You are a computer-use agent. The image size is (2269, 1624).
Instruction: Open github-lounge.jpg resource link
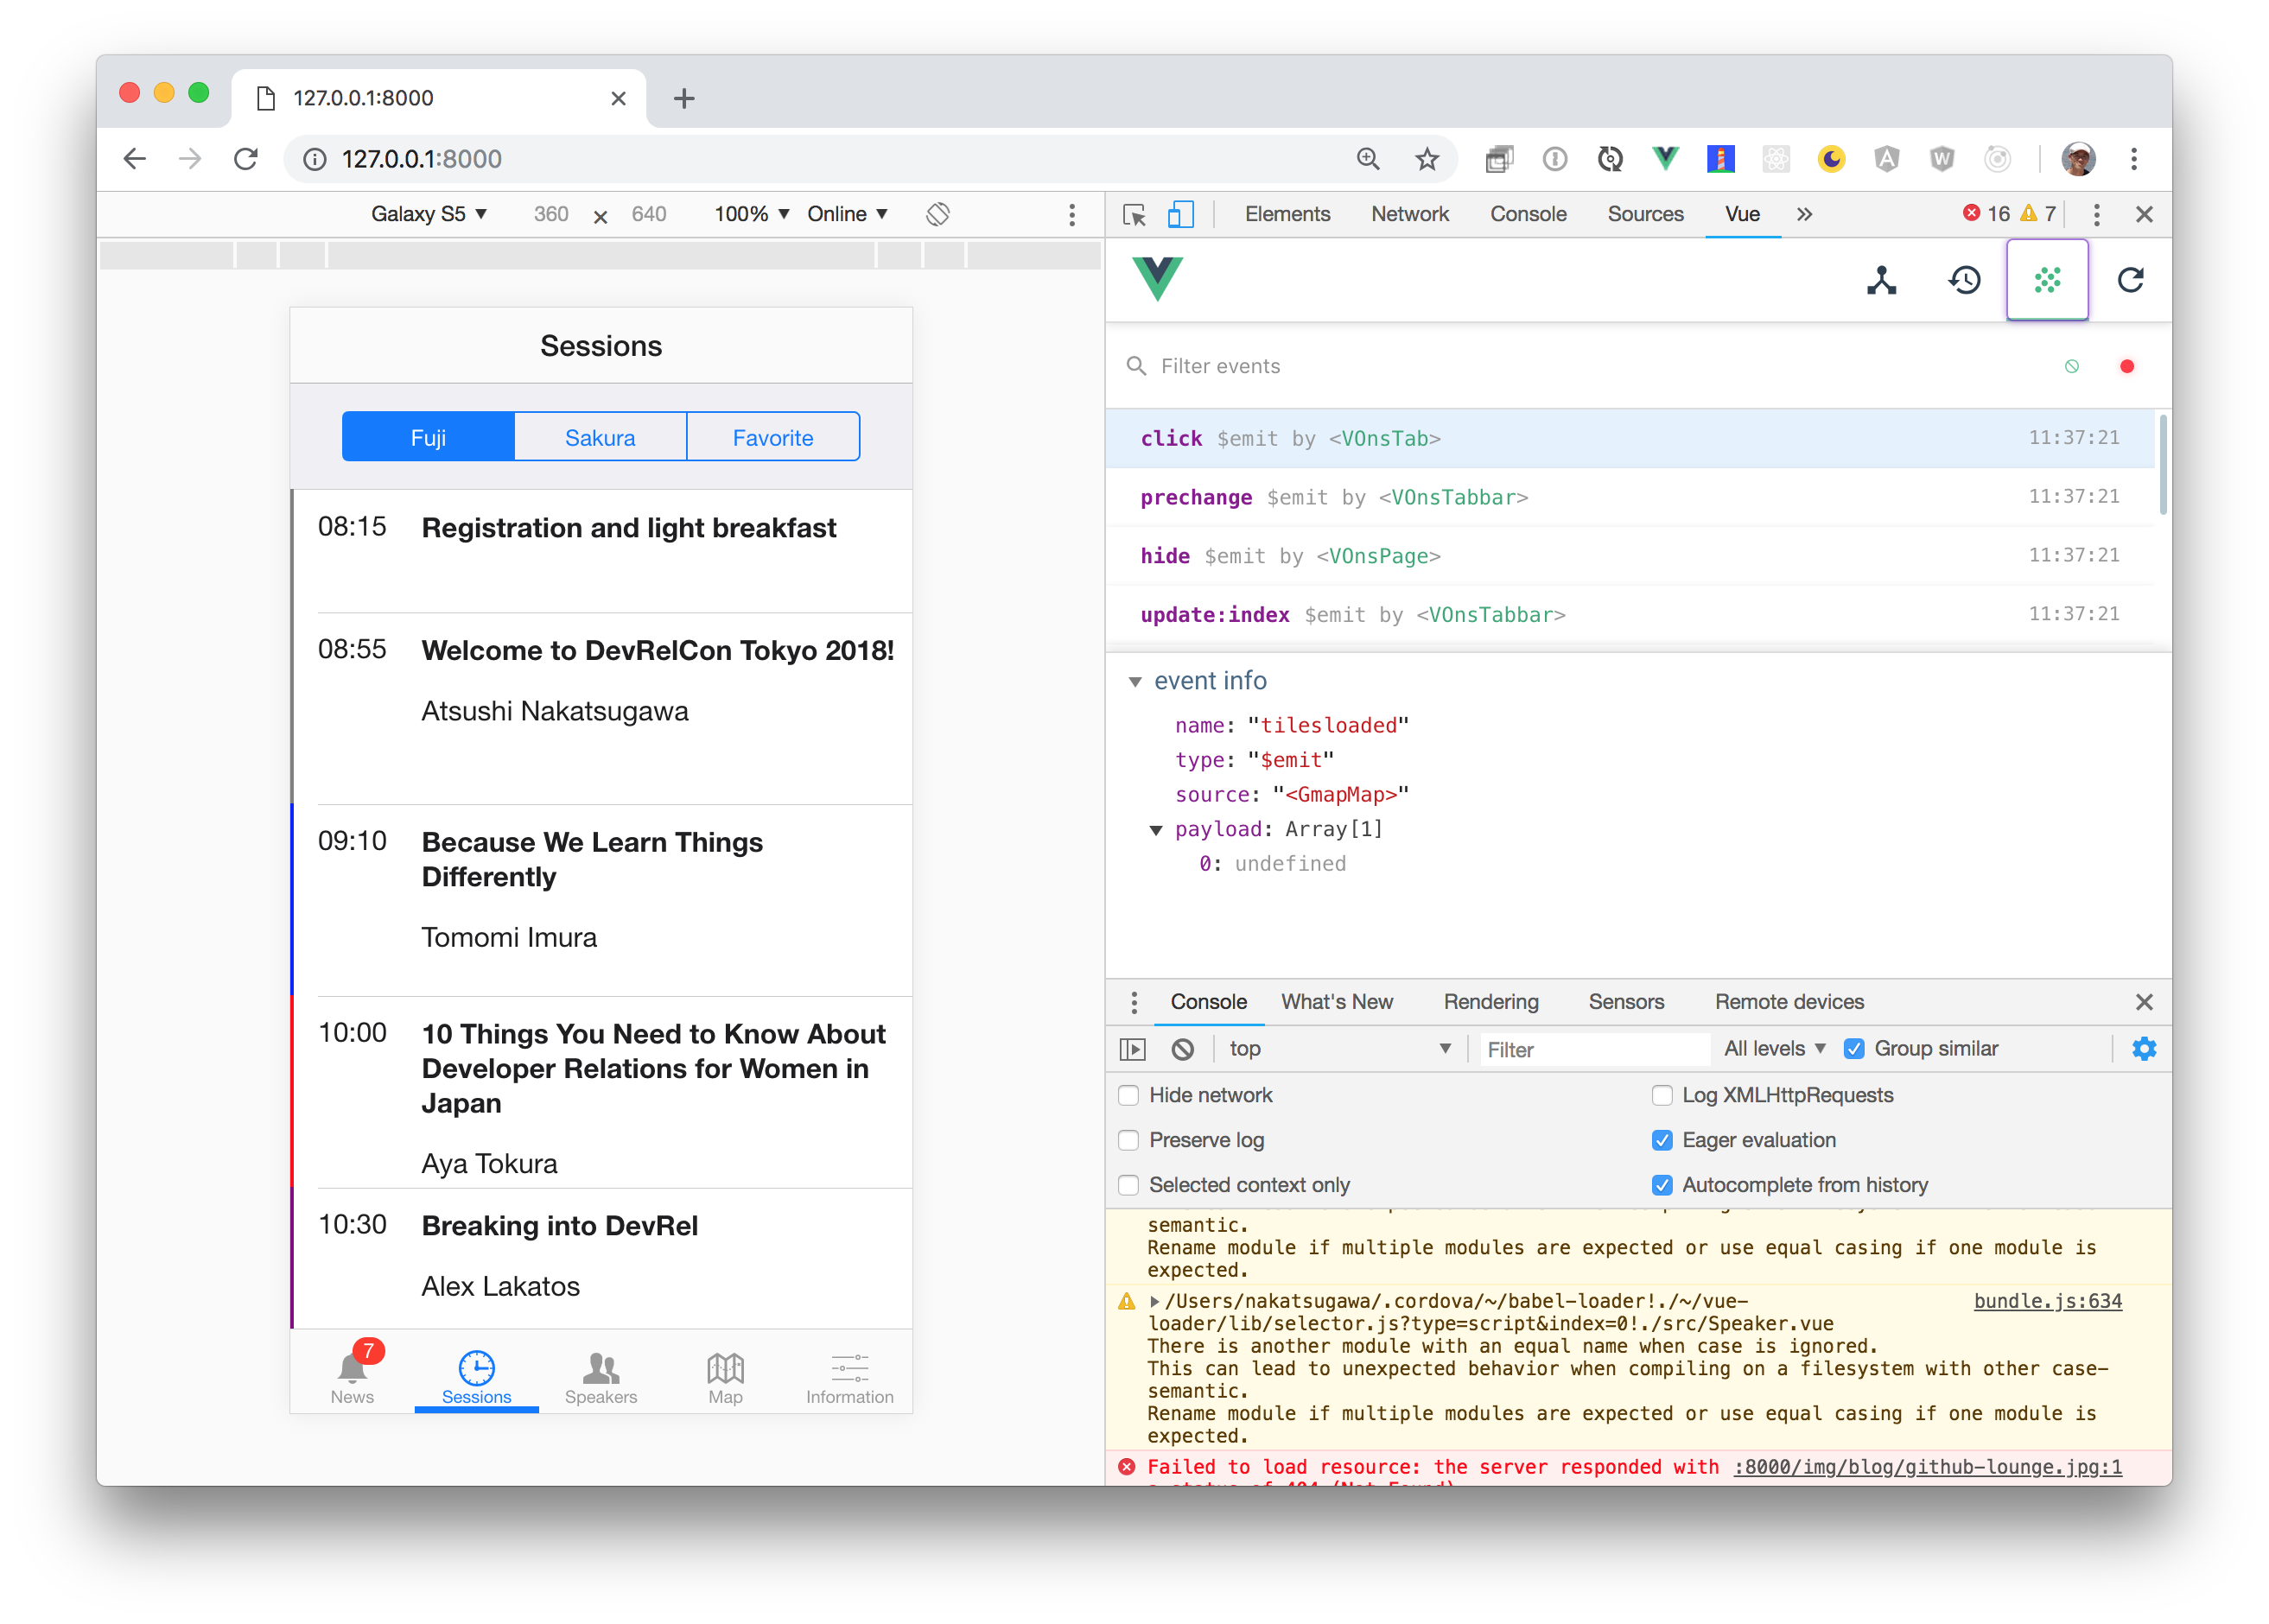[1928, 1467]
